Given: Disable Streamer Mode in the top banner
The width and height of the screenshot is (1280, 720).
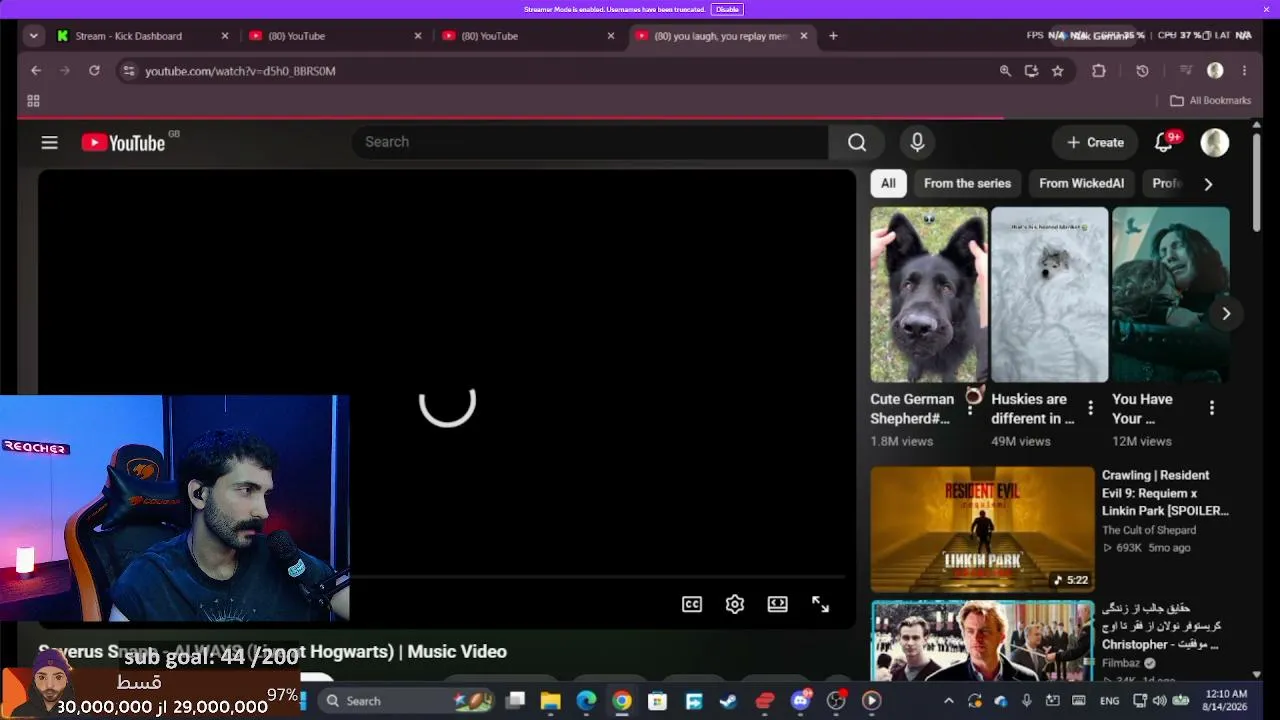Looking at the screenshot, I should coord(727,9).
